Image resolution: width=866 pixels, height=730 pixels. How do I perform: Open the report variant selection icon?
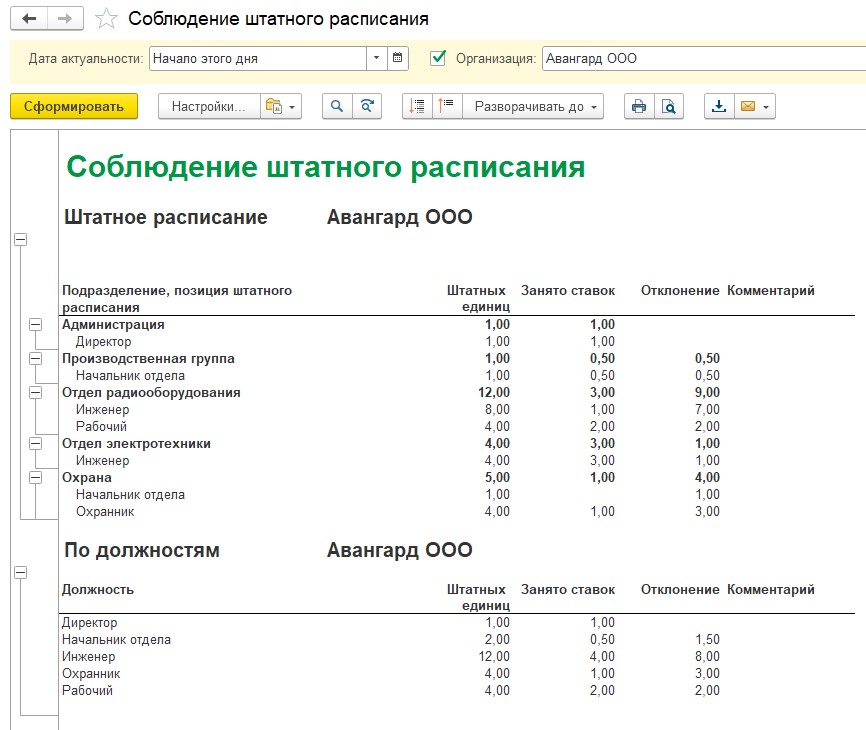click(x=274, y=106)
